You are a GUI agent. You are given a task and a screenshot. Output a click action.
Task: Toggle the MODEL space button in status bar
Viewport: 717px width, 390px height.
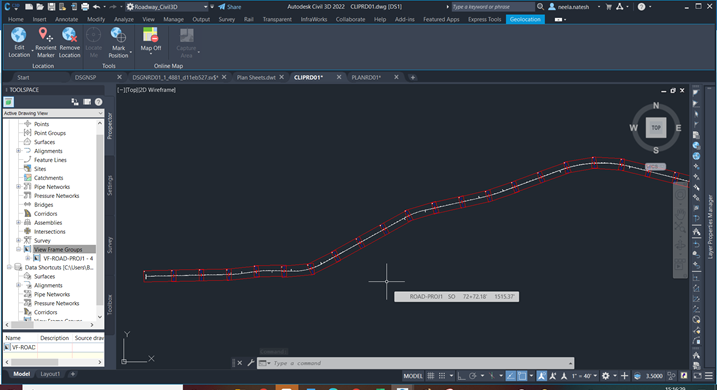[x=412, y=376]
